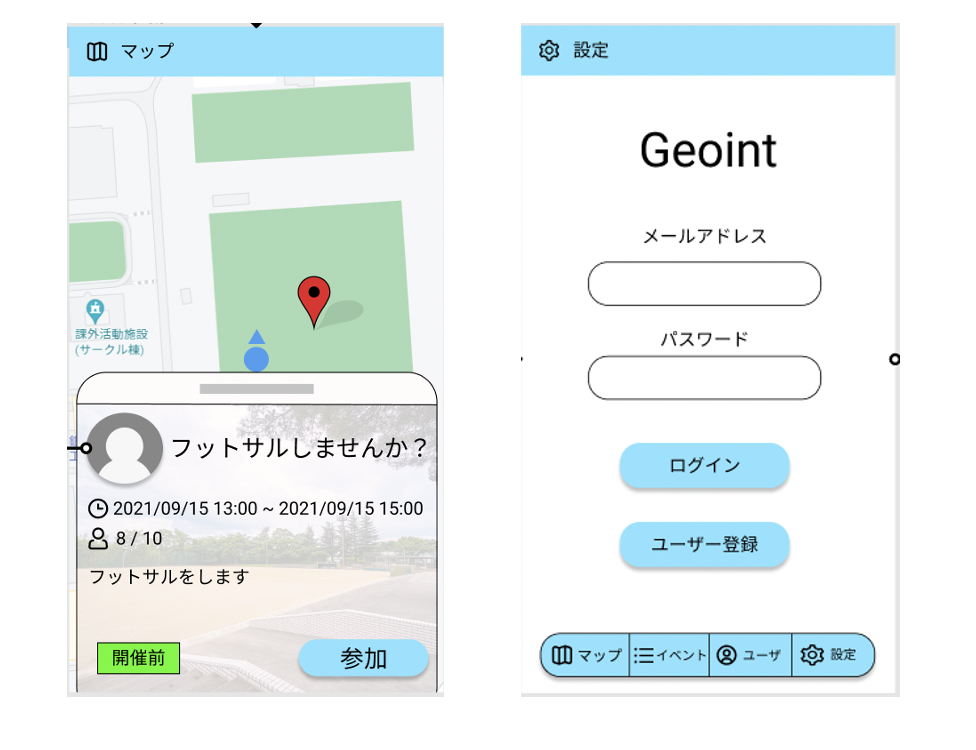Screen dimensions: 976x750
Task: Focus the パスワード input field
Action: click(705, 378)
